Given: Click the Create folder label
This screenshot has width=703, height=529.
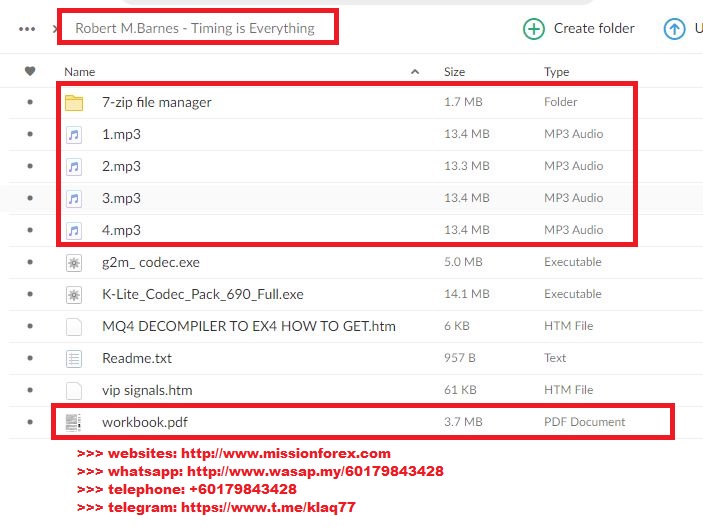Looking at the screenshot, I should pyautogui.click(x=594, y=28).
